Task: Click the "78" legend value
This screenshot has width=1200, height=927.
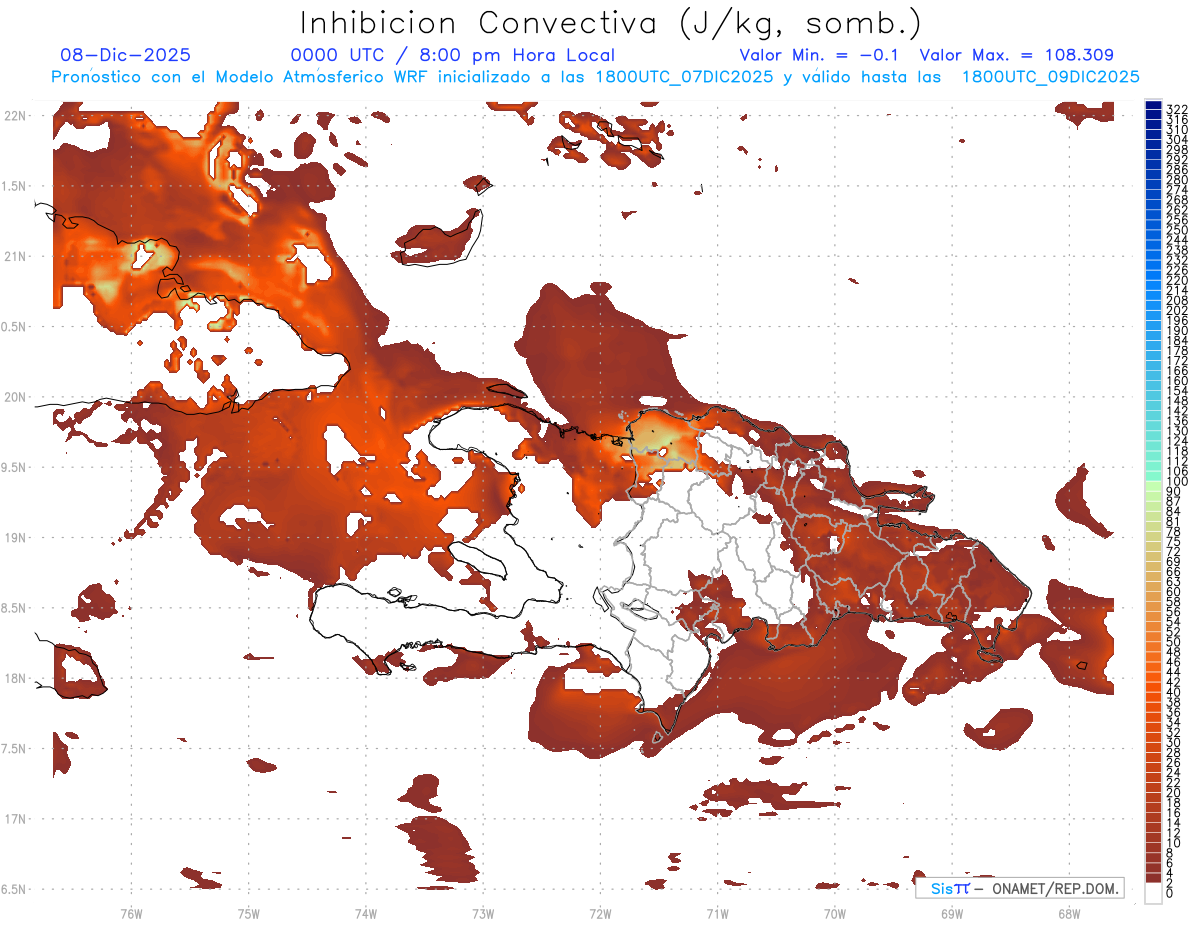Action: pos(1174,531)
